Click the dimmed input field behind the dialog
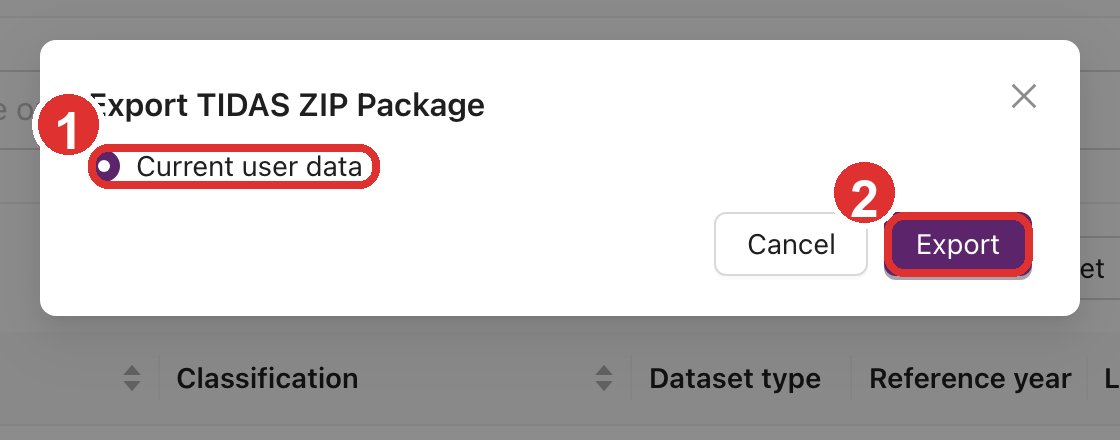Image resolution: width=1120 pixels, height=440 pixels. click(18, 110)
